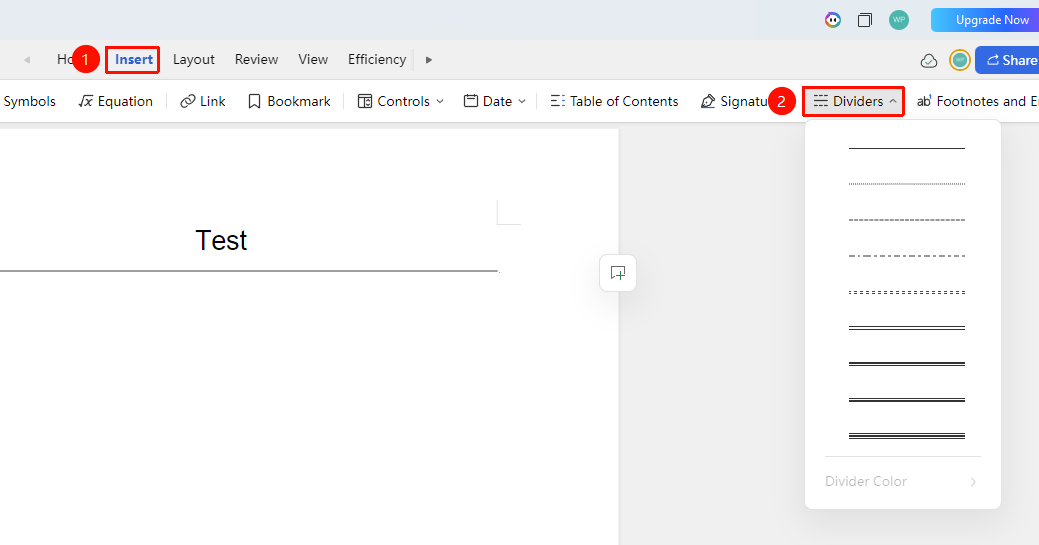This screenshot has height=545, width=1039.
Task: Open the colorful AI assistant icon
Action: coord(832,20)
